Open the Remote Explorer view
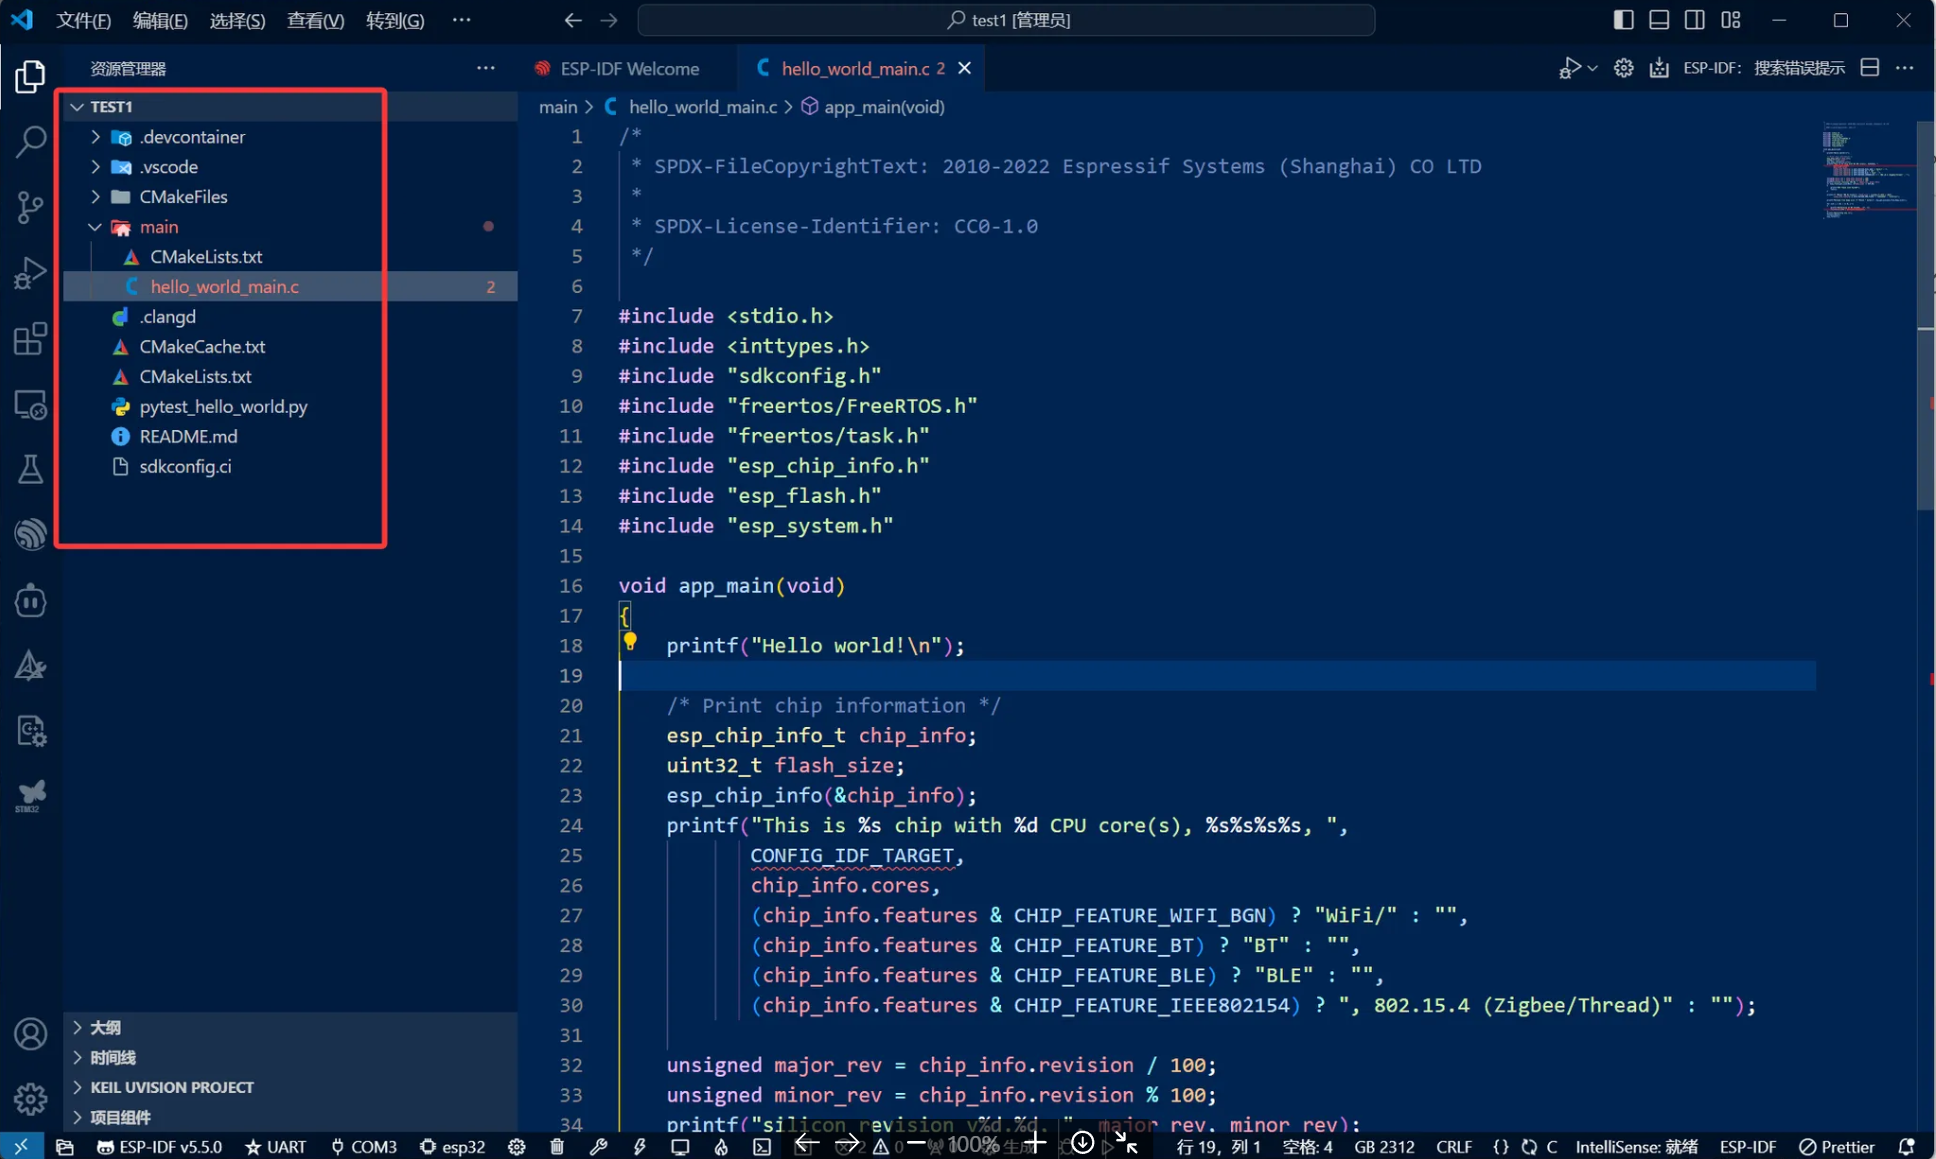The image size is (1936, 1159). pyautogui.click(x=30, y=404)
